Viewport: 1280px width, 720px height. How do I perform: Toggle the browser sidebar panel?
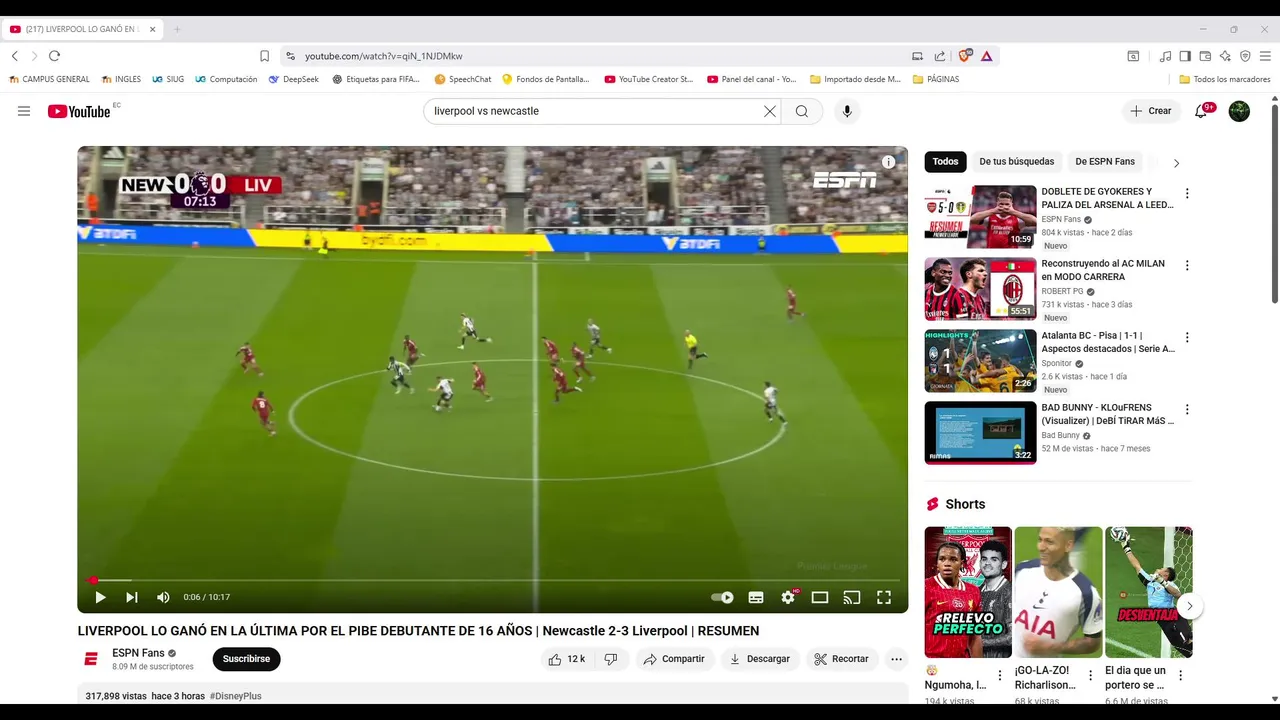pos(1185,56)
